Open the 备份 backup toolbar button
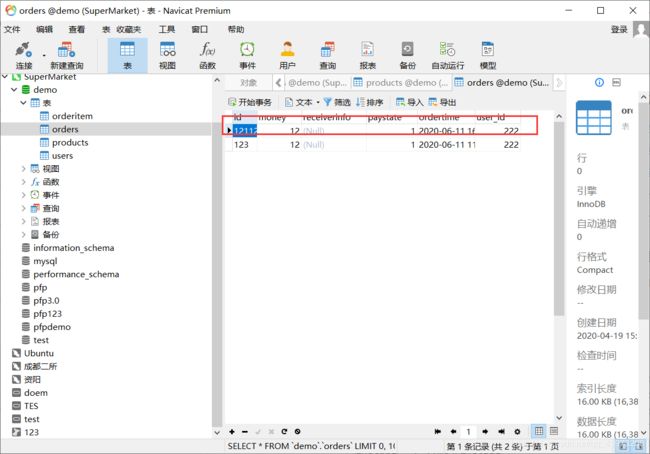650x454 pixels. (407, 55)
